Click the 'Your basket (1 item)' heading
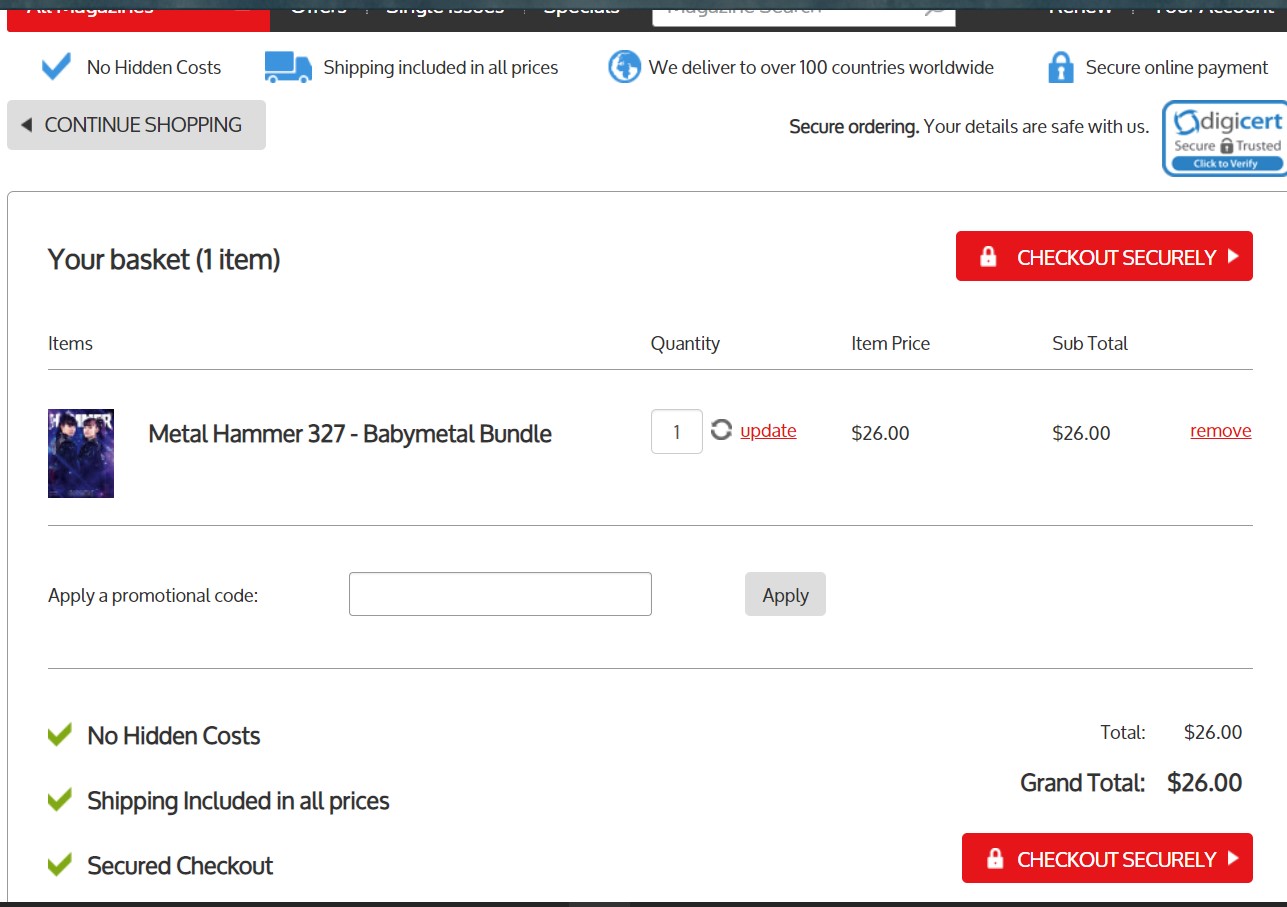 coord(164,260)
